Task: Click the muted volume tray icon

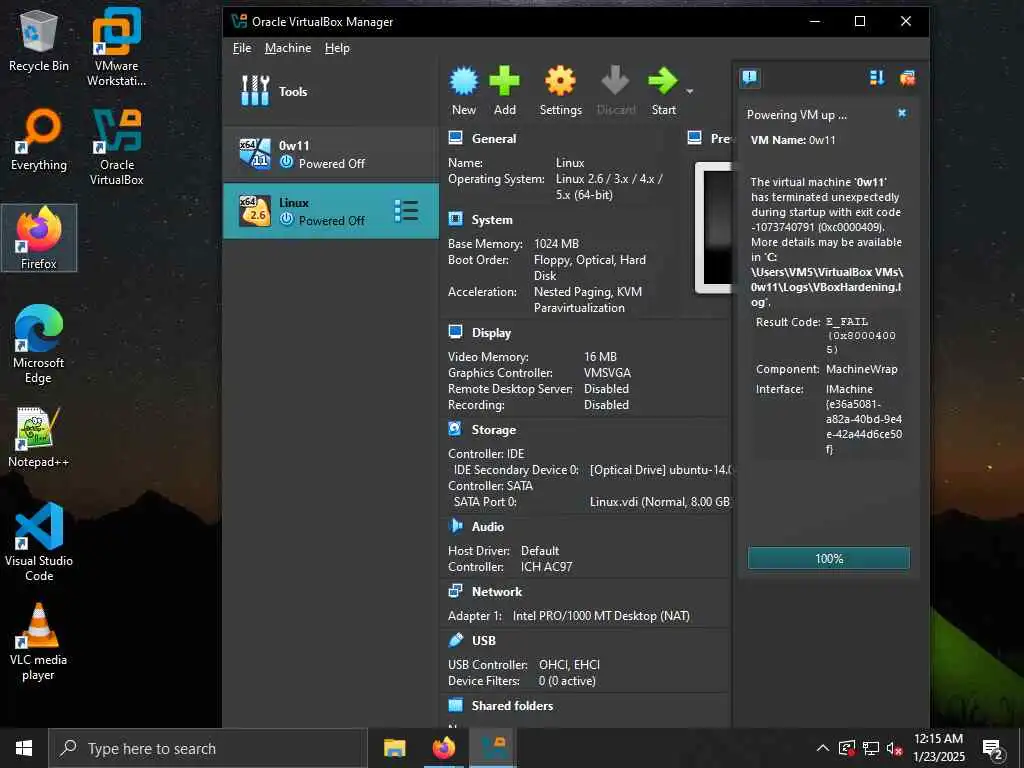Action: click(x=894, y=748)
